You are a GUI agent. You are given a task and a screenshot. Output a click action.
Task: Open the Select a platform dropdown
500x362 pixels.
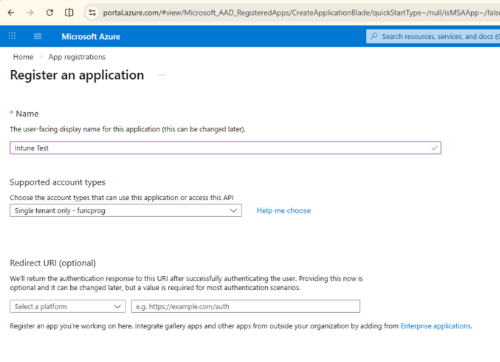[68, 306]
